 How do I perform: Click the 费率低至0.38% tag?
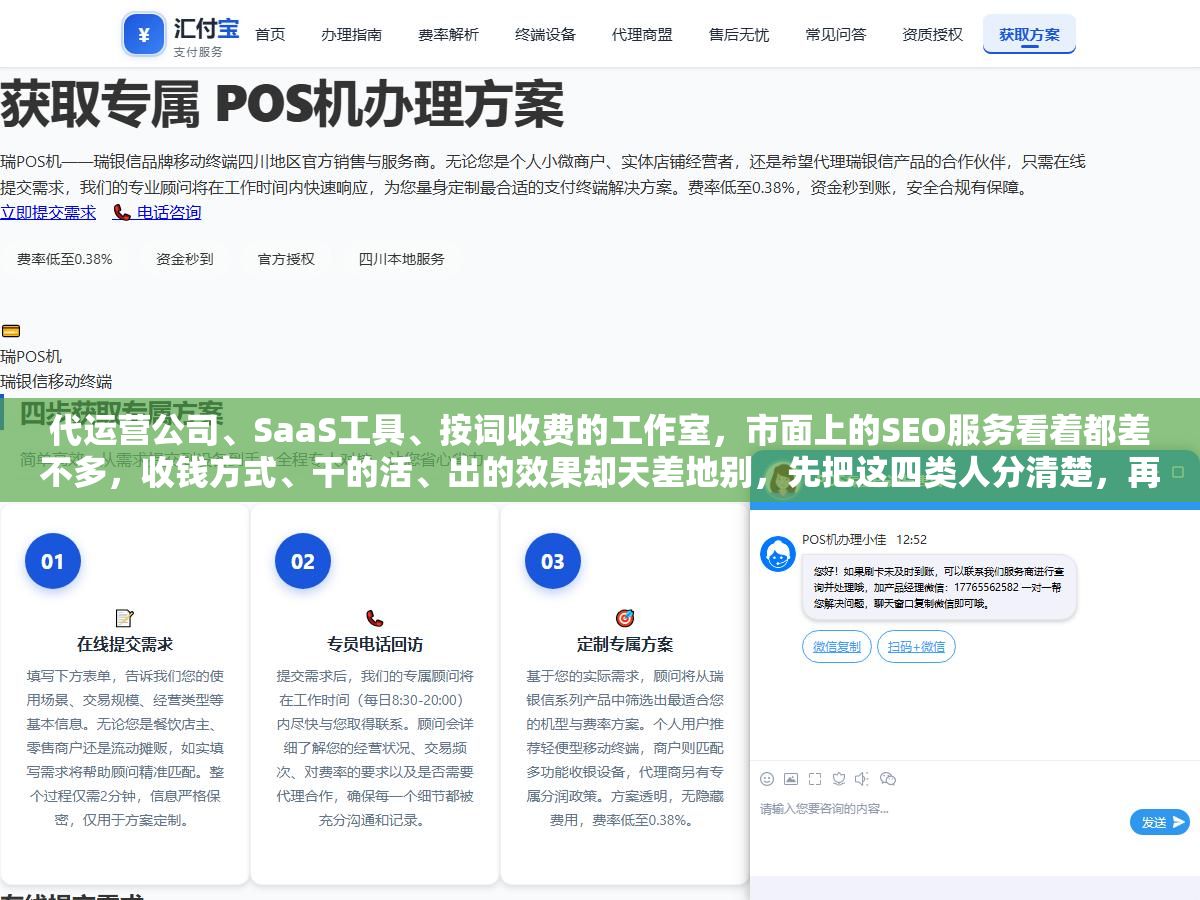[64, 259]
